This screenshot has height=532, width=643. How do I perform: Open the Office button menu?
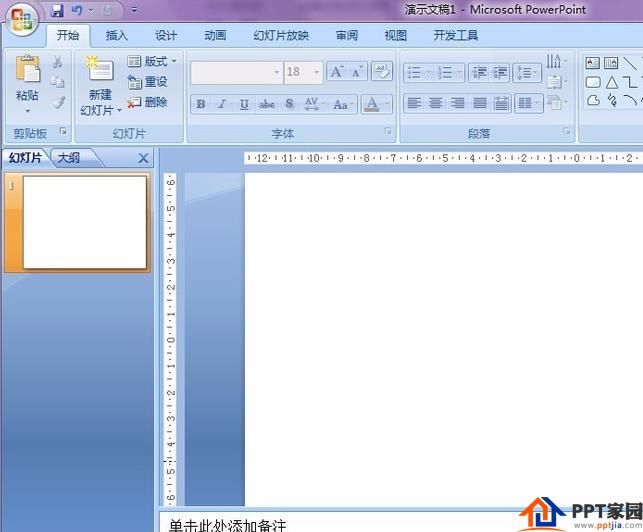[x=22, y=19]
